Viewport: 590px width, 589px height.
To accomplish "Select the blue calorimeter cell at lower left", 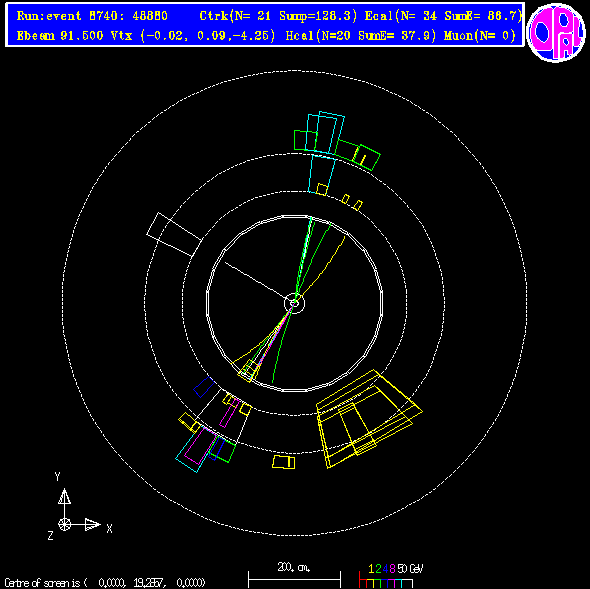I will 204,387.
